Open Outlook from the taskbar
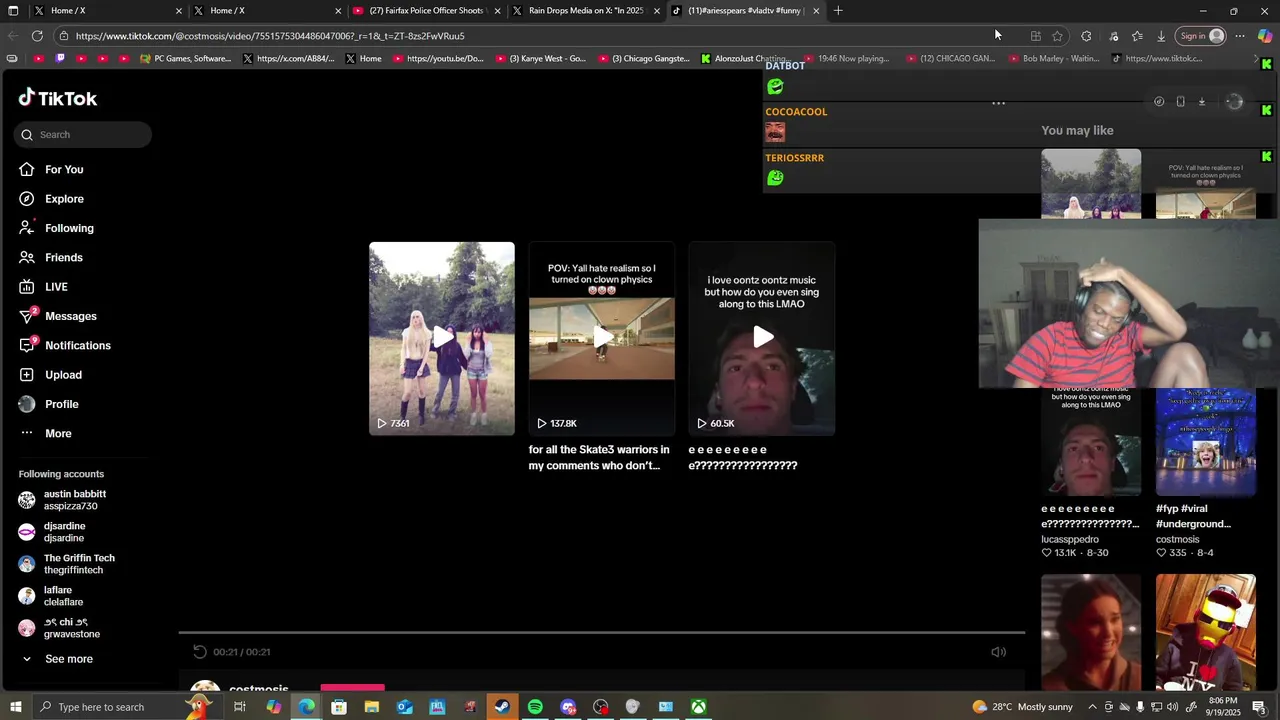1280x720 pixels. point(404,707)
